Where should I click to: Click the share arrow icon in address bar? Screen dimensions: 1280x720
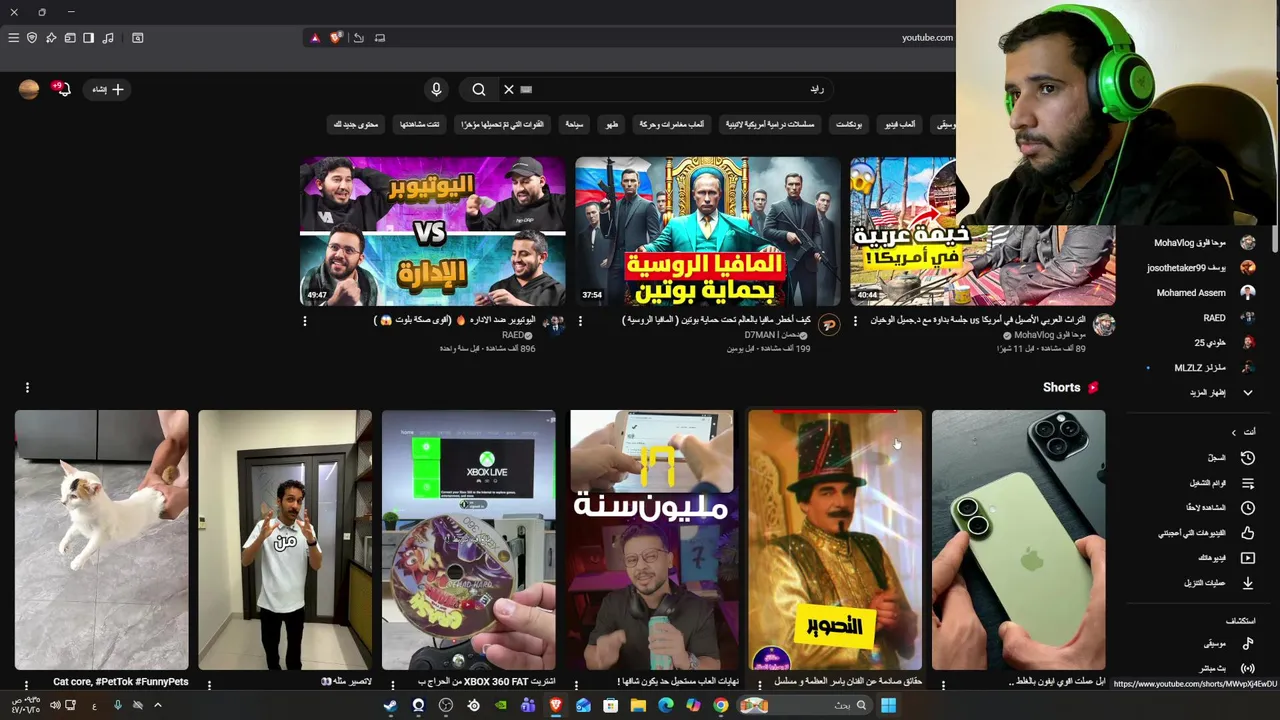tap(358, 38)
